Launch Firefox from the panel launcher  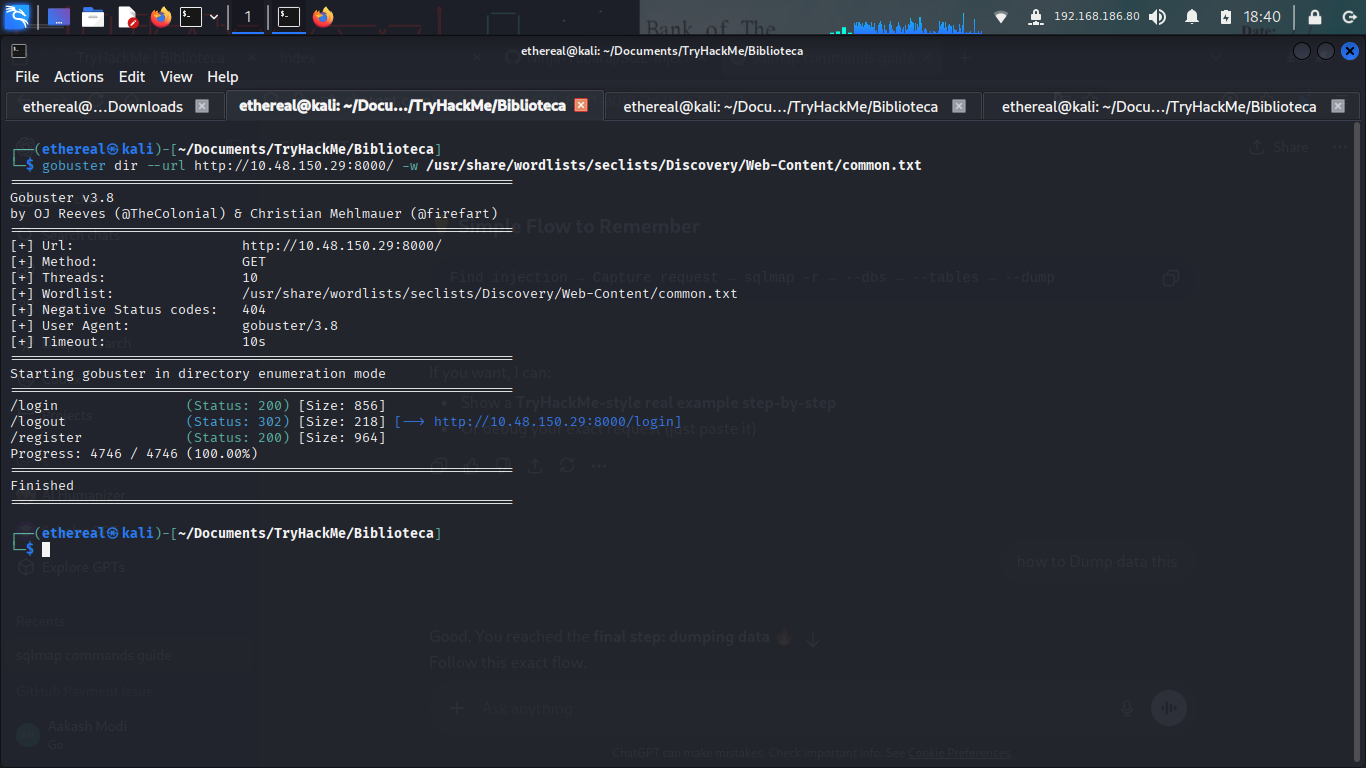(x=160, y=17)
